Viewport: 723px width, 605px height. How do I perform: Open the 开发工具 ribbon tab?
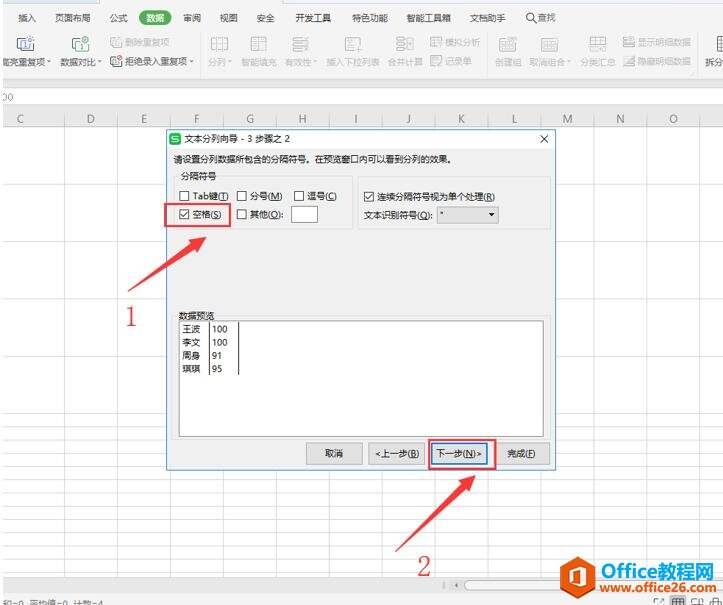pos(313,18)
